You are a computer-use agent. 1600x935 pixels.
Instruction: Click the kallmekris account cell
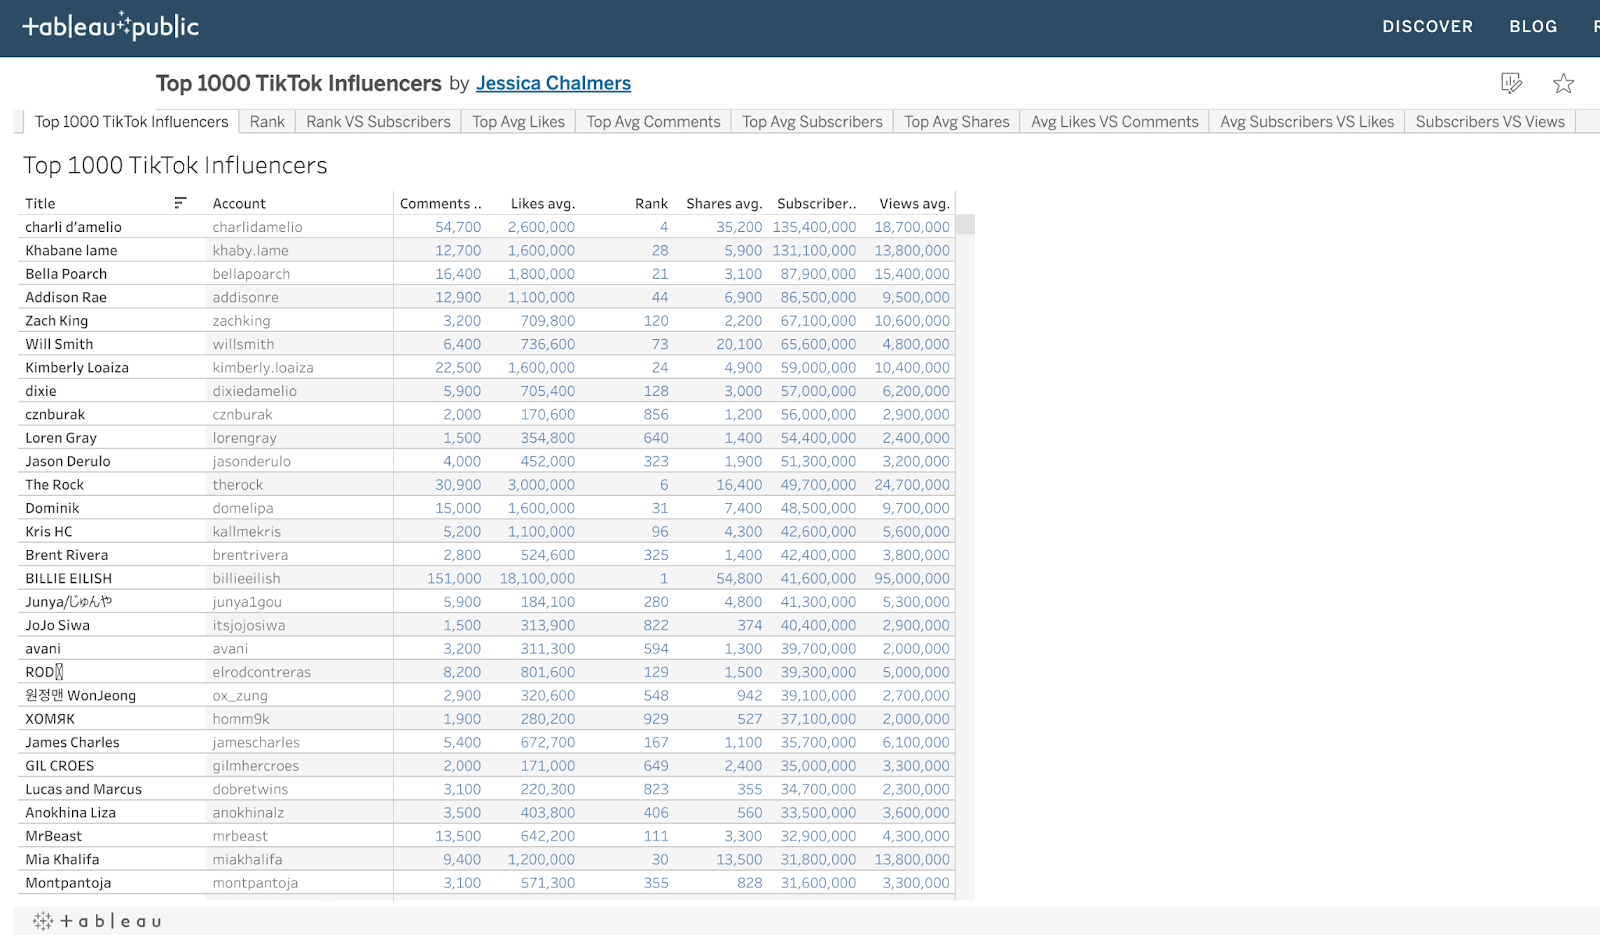247,532
